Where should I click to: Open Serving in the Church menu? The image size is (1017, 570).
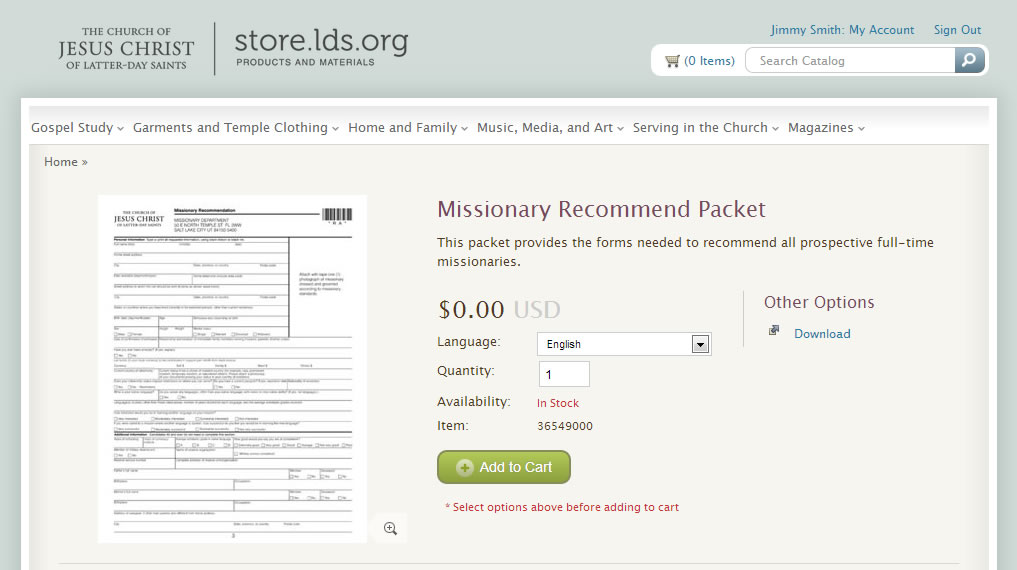(706, 128)
